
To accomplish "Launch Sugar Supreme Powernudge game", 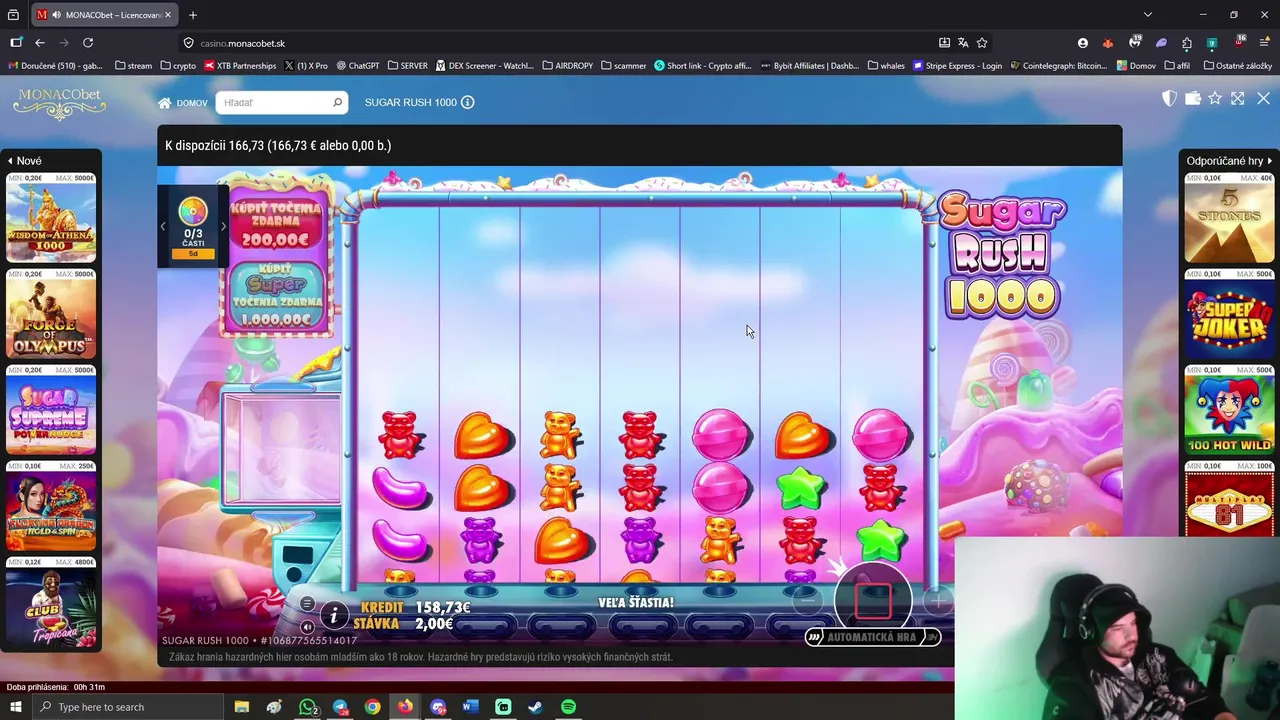I will tap(51, 410).
